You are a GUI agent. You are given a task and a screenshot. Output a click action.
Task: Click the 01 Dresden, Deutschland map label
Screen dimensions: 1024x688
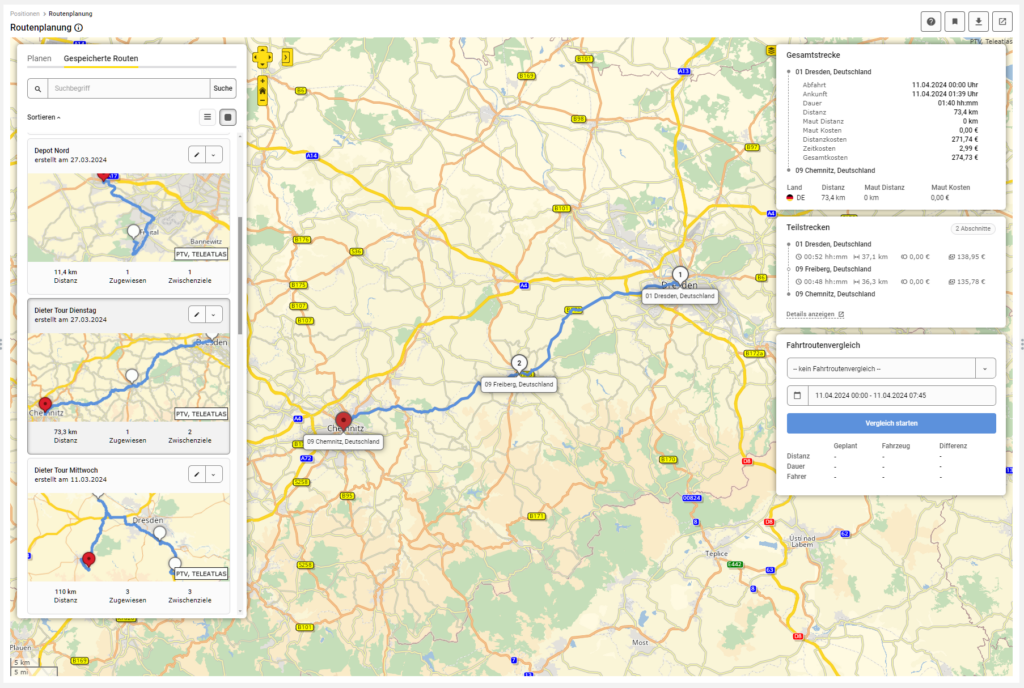[680, 296]
